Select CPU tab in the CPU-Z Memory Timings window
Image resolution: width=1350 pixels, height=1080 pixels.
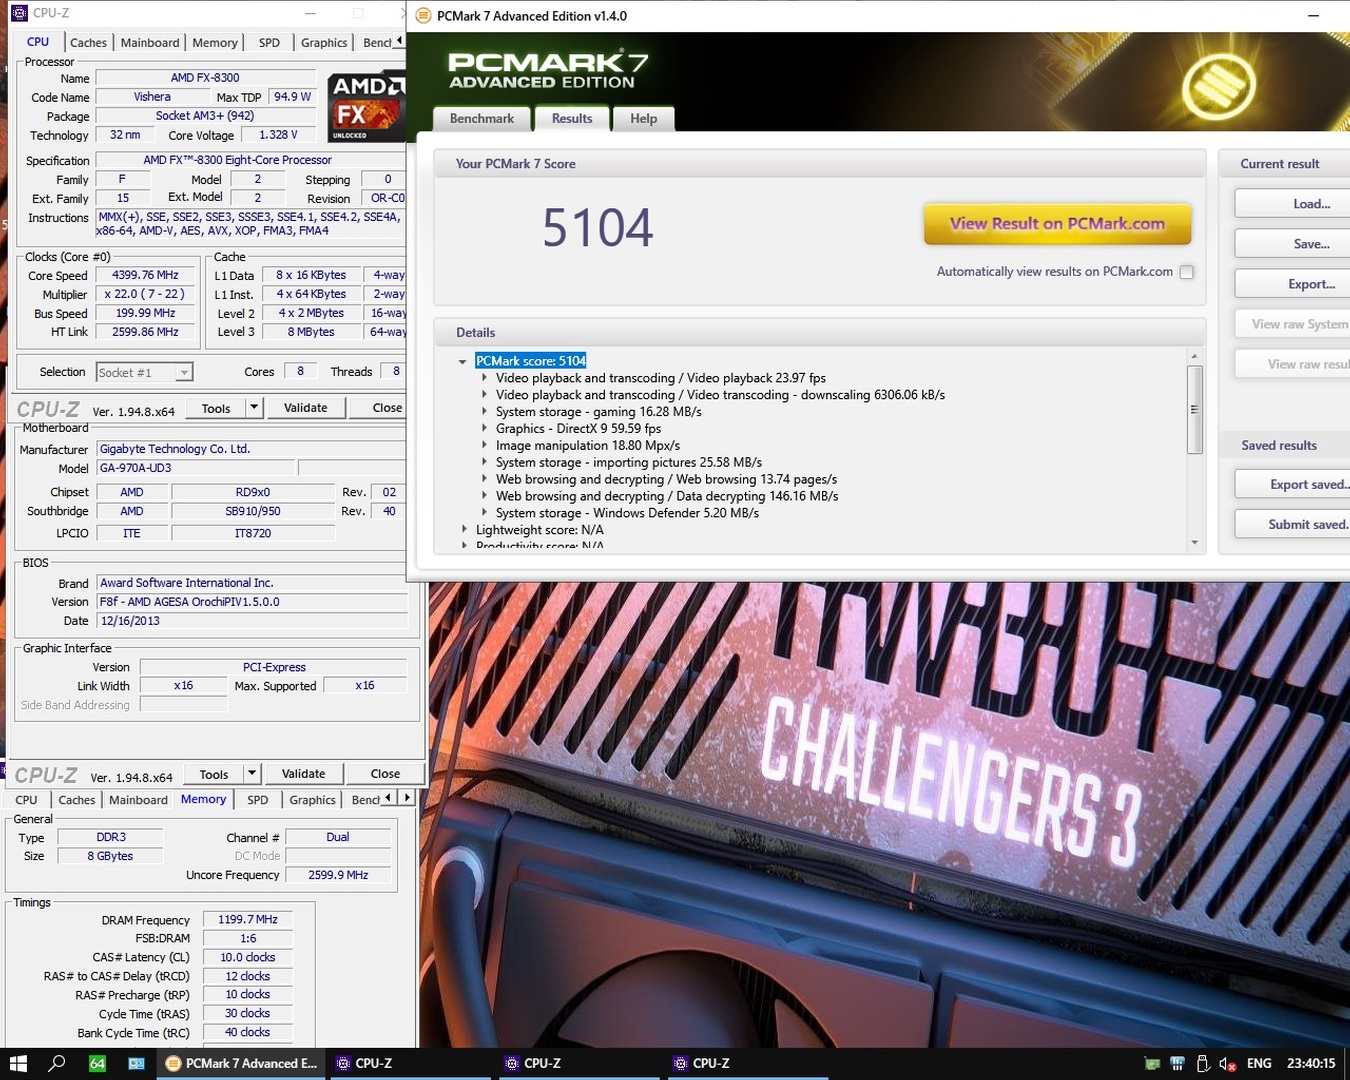[27, 800]
